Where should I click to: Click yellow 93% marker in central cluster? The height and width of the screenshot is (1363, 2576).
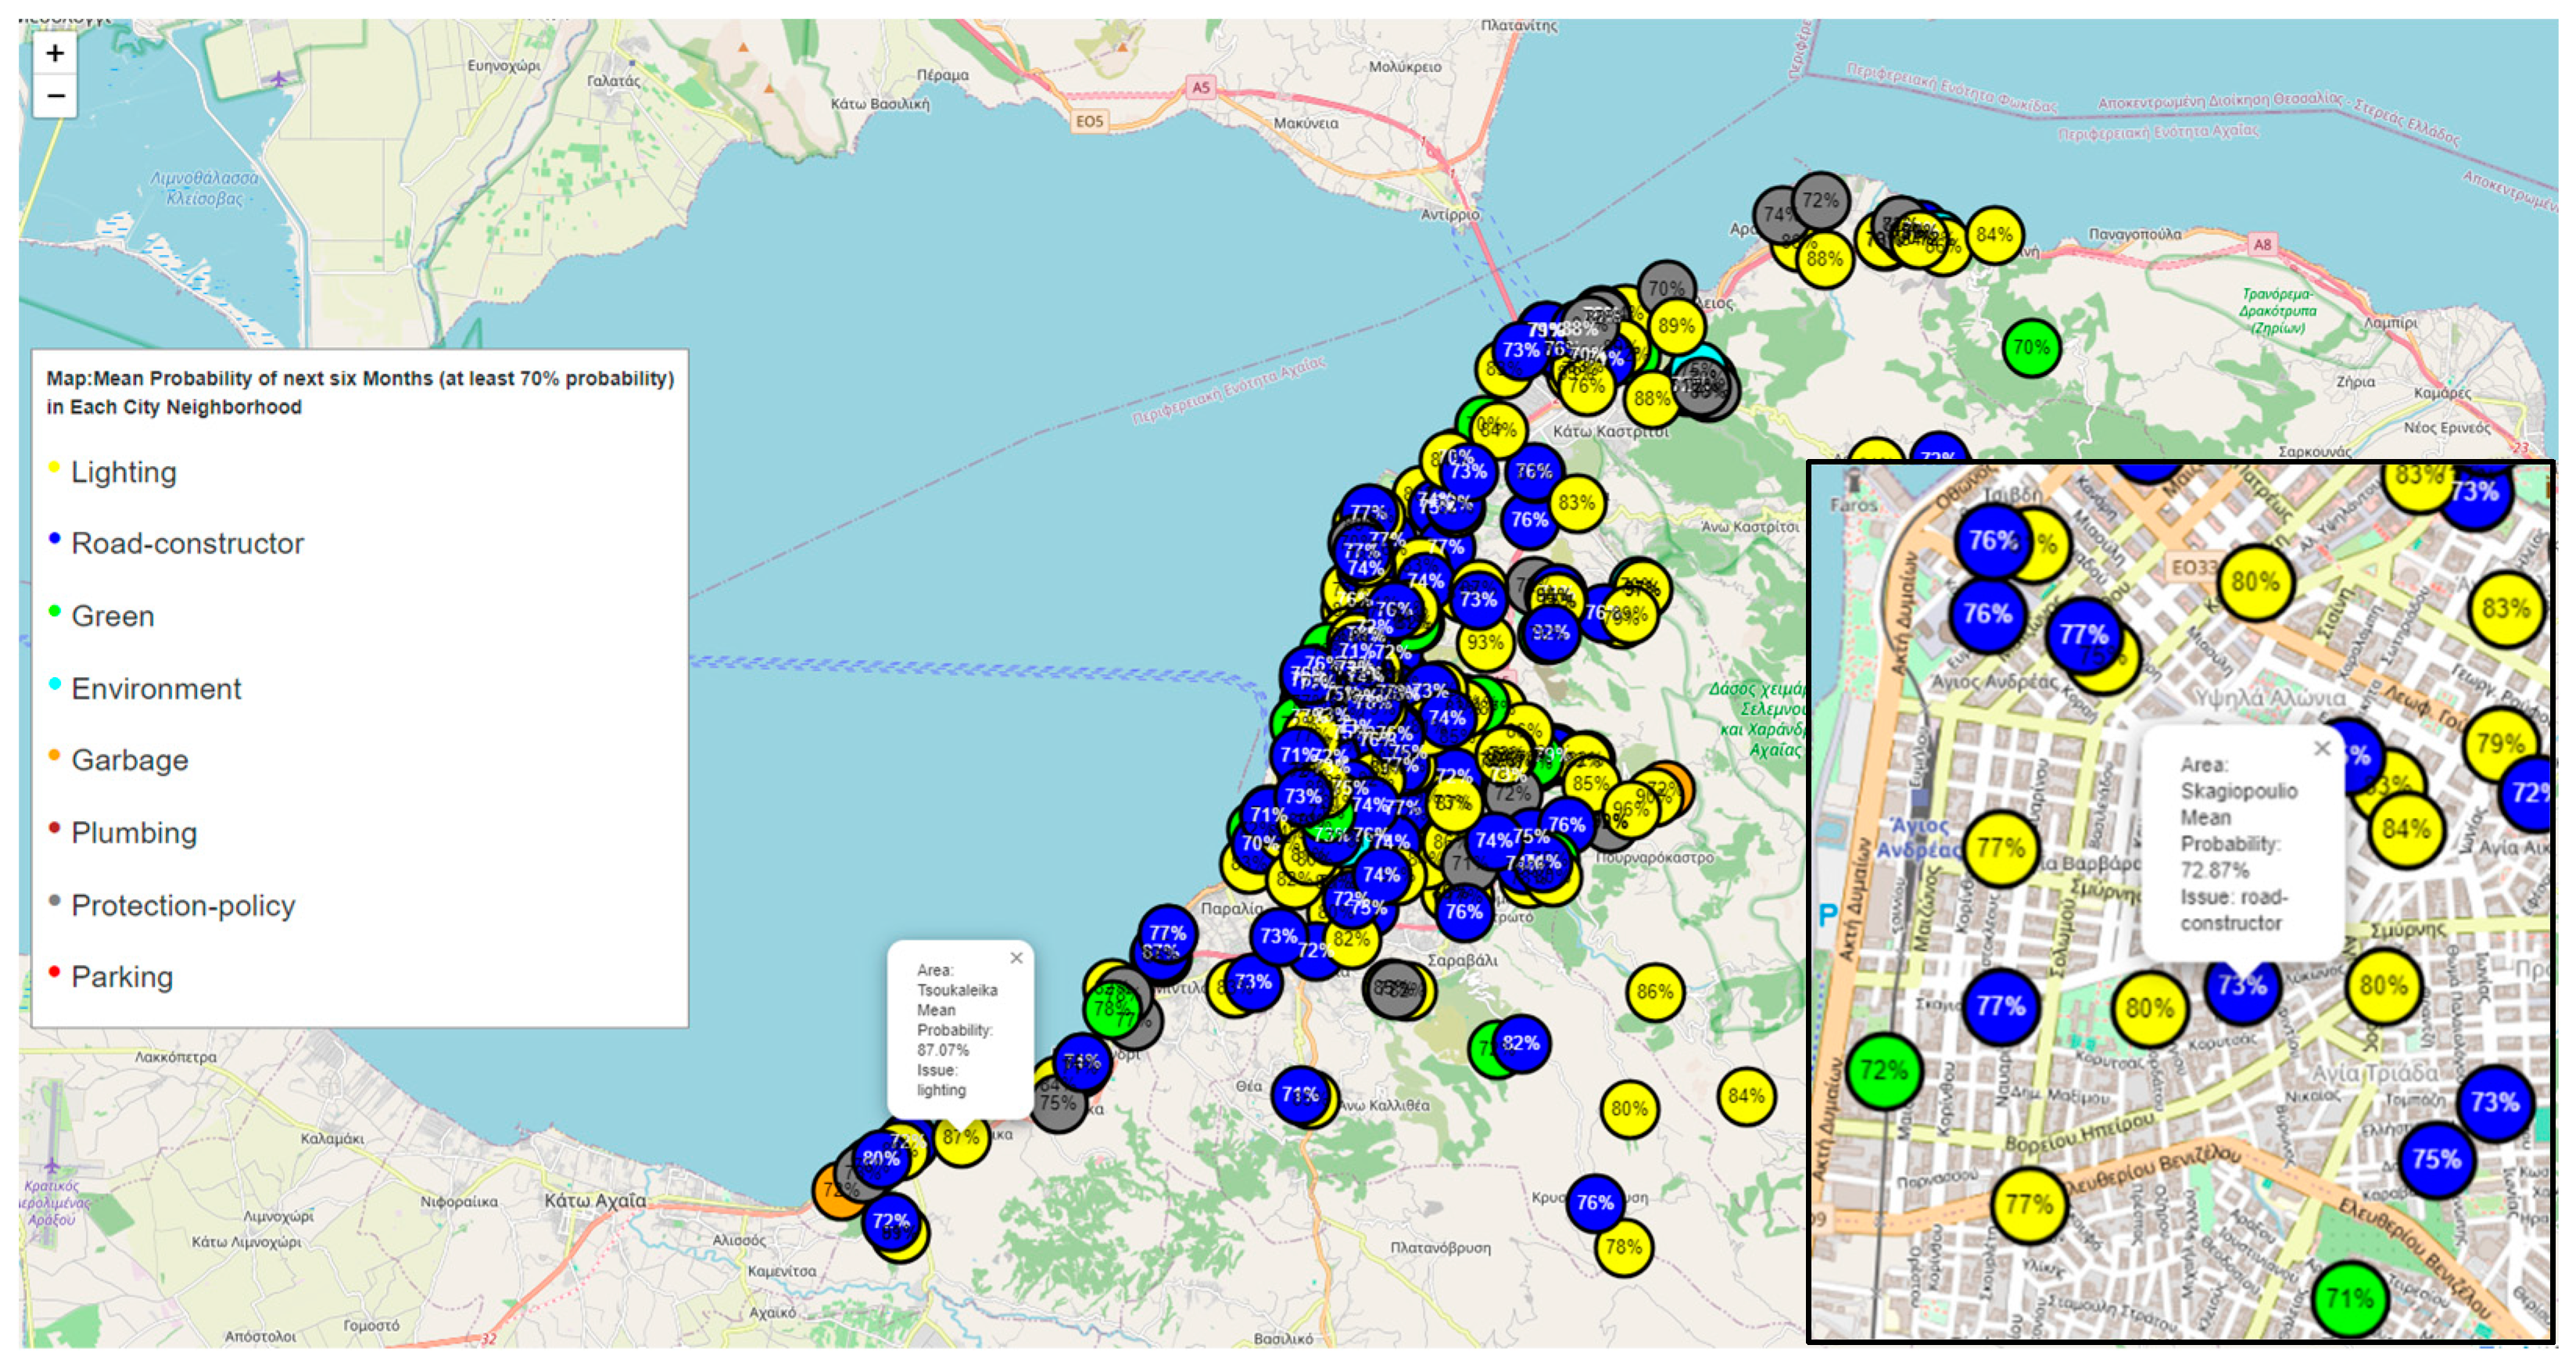[x=1485, y=643]
